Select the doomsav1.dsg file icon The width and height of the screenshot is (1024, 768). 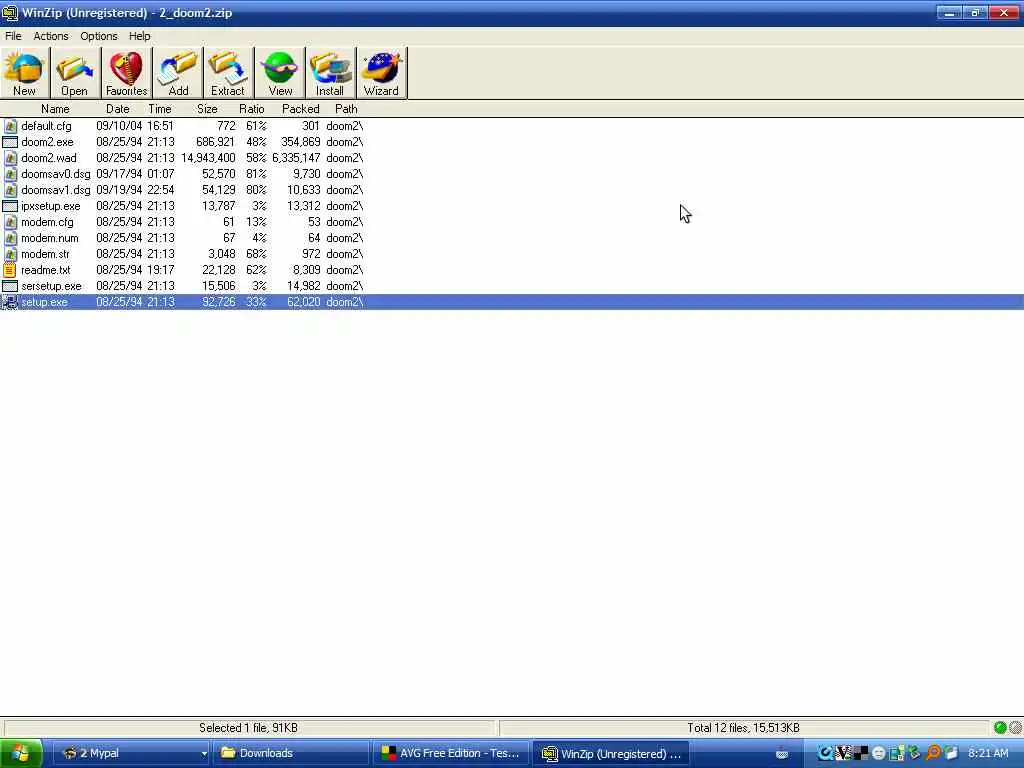click(10, 190)
